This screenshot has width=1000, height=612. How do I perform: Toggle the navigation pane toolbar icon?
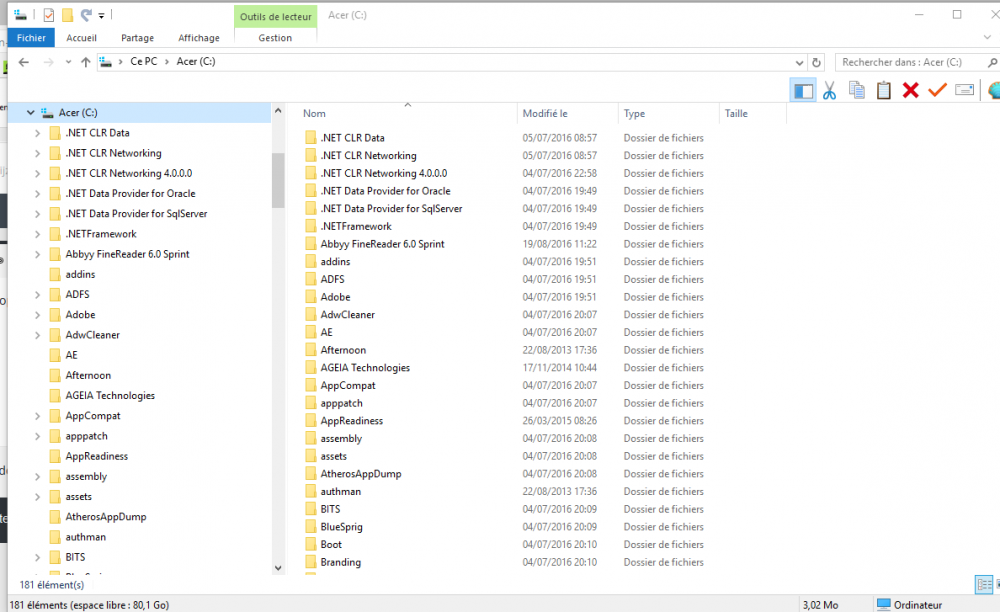(803, 91)
